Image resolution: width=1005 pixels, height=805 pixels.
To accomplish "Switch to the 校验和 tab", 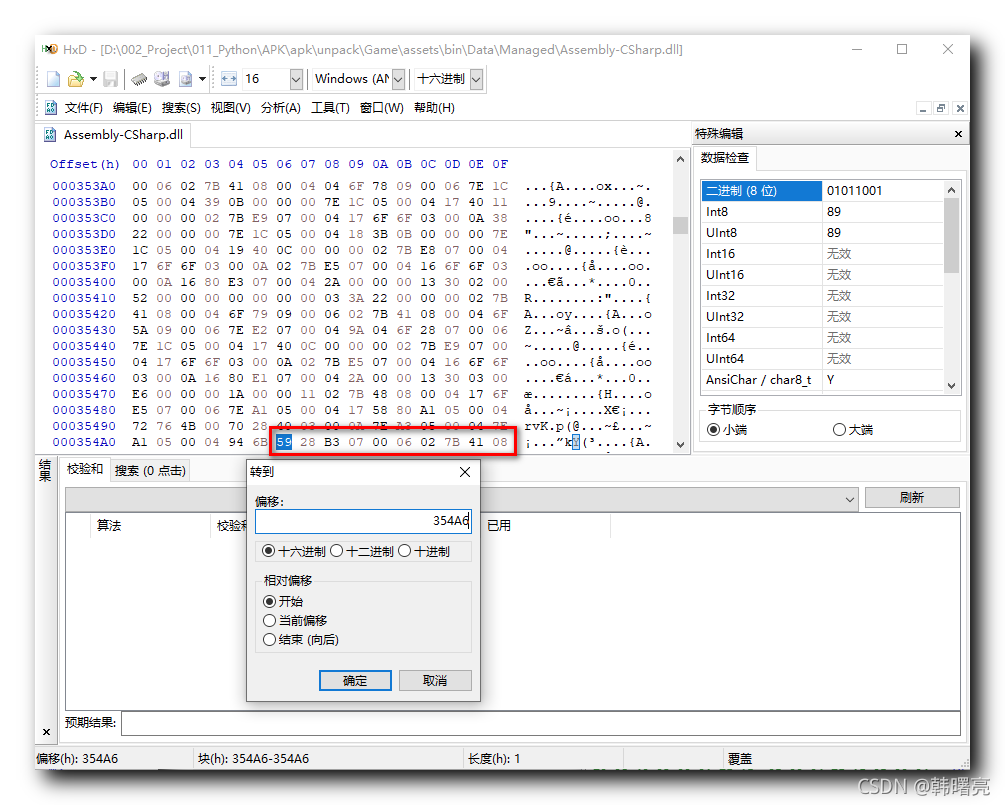I will click(85, 469).
